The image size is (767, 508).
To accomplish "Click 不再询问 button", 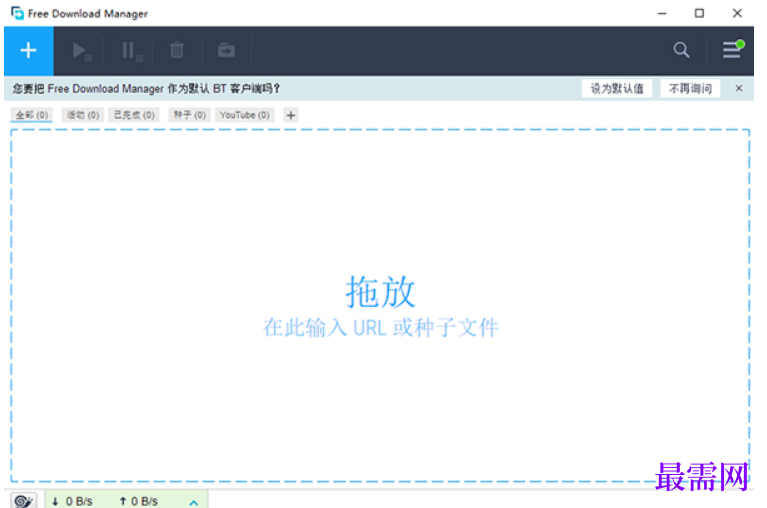I will point(690,88).
